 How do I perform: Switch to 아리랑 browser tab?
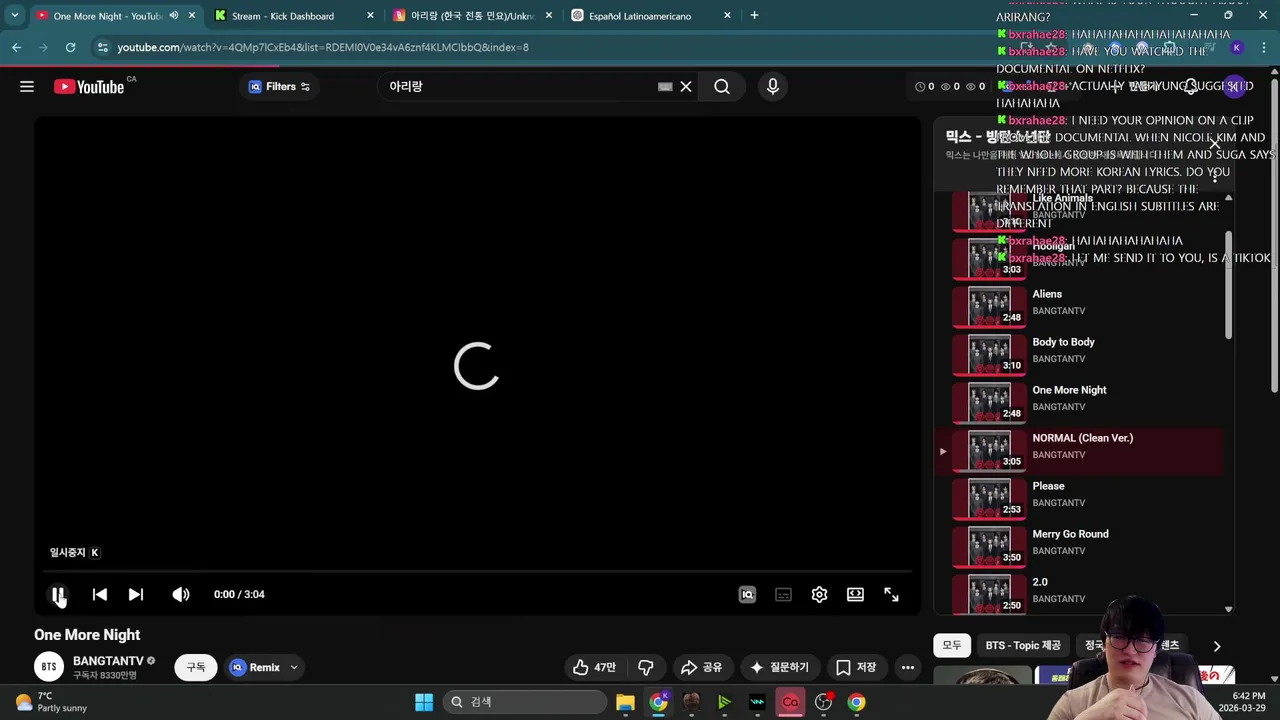(x=472, y=16)
